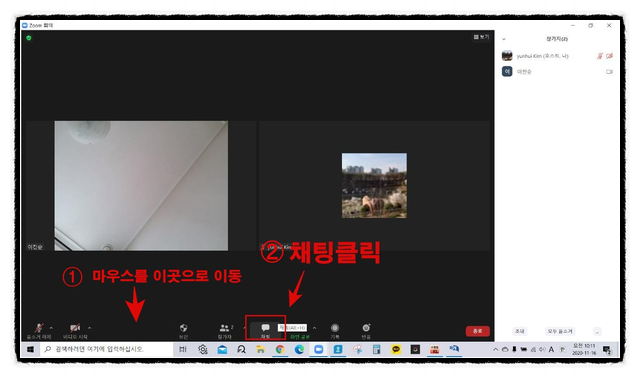Open Action Center notifications icon

[607, 350]
